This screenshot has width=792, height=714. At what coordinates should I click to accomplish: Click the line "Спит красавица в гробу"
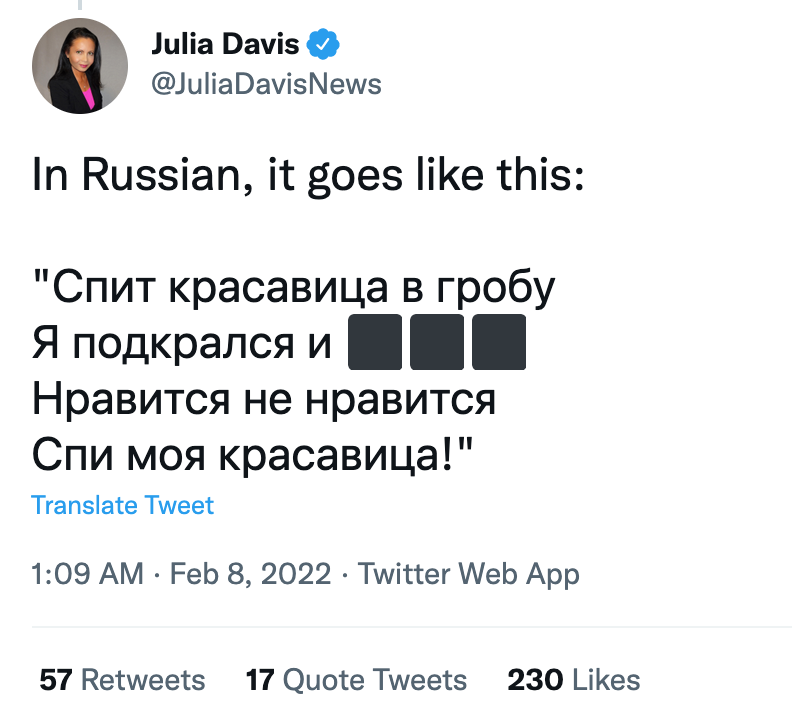pos(293,288)
